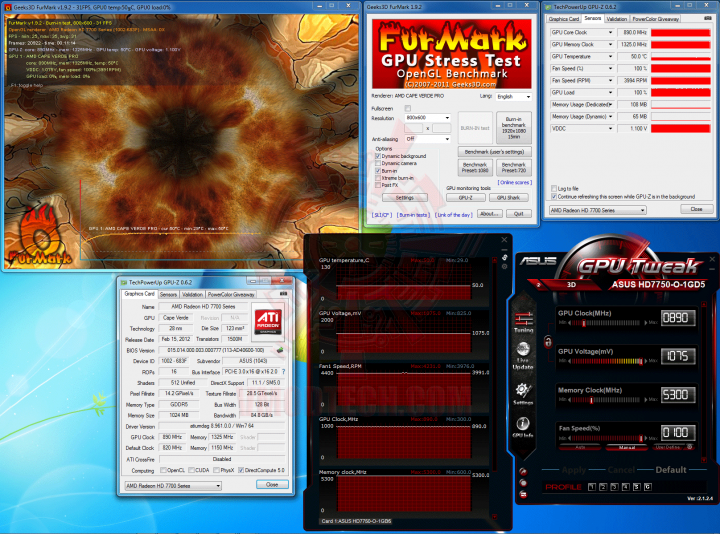Image resolution: width=720 pixels, height=534 pixels.
Task: Click the small settings icon in monitor panel
Action: point(504,266)
